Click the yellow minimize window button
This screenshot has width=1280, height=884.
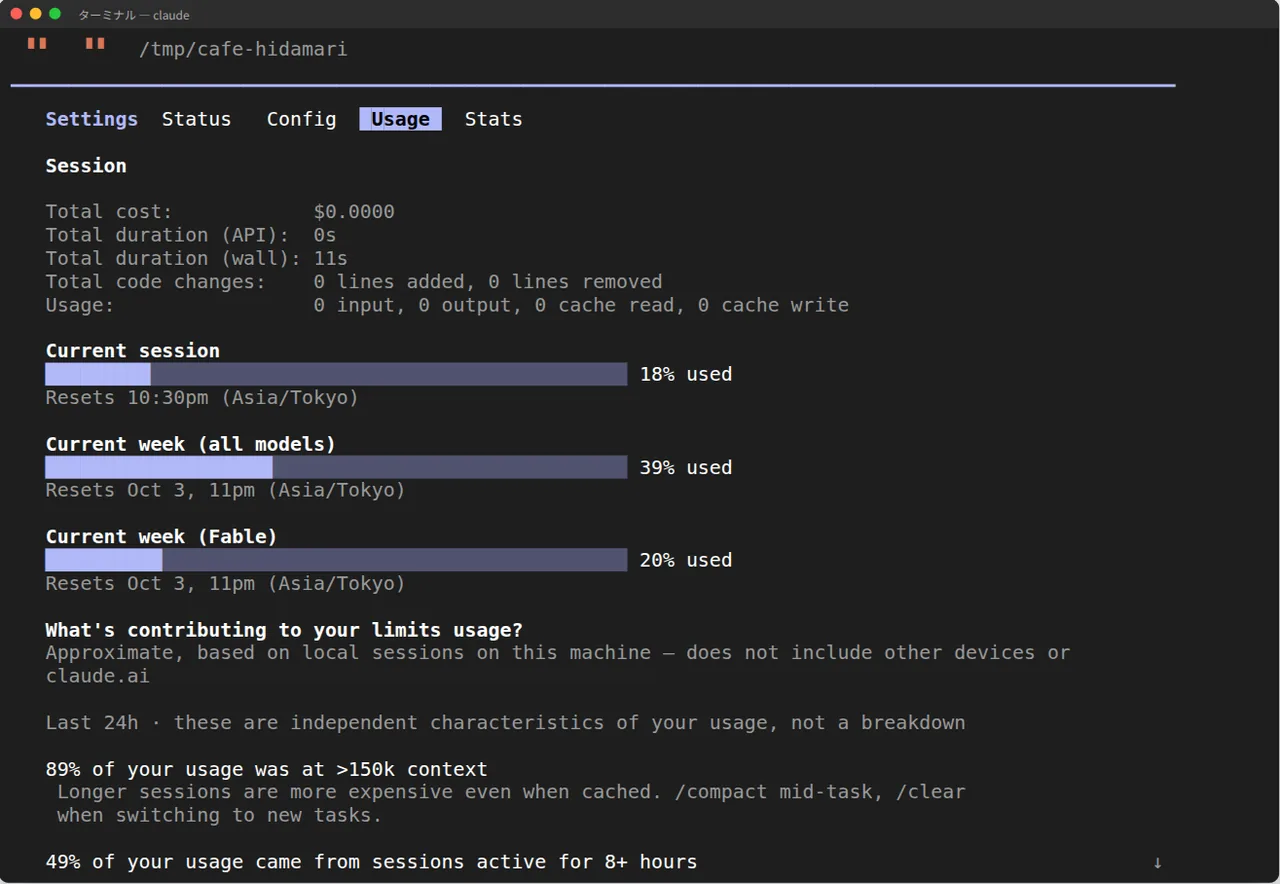coord(35,14)
